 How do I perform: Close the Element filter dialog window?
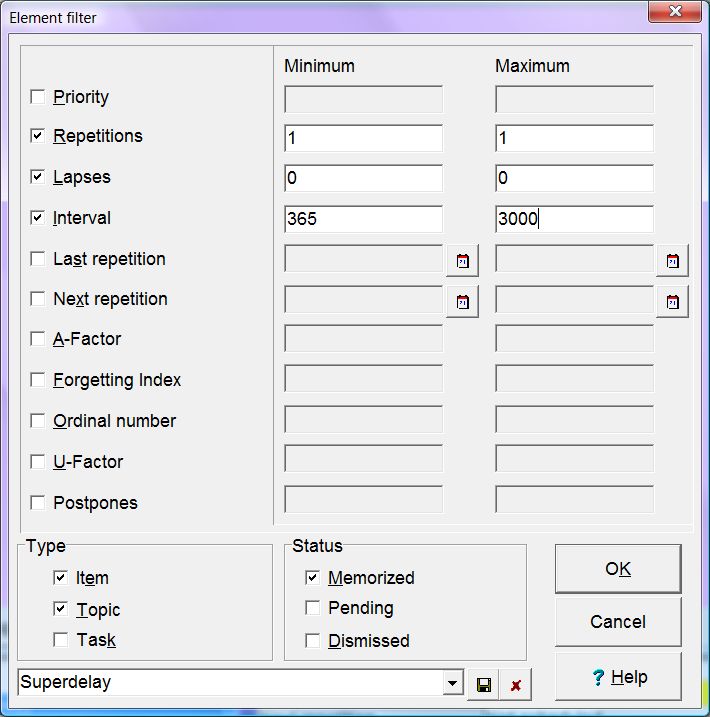pos(675,14)
